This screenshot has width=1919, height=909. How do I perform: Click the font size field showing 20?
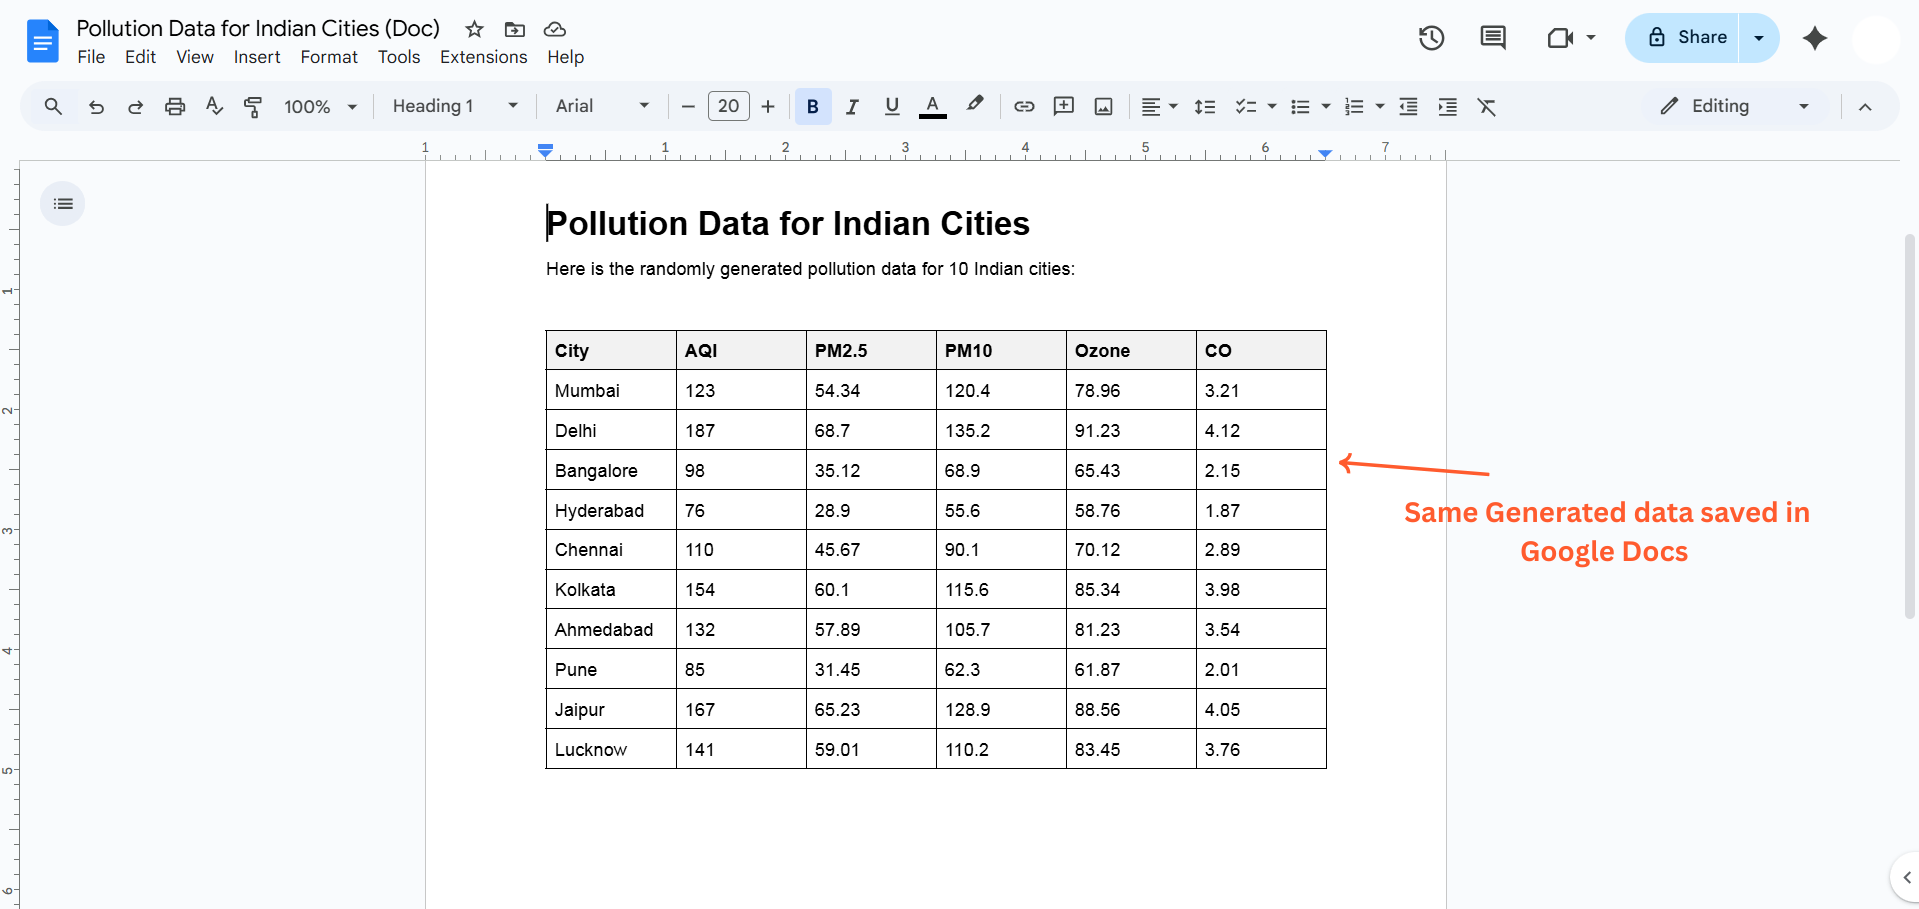[728, 106]
